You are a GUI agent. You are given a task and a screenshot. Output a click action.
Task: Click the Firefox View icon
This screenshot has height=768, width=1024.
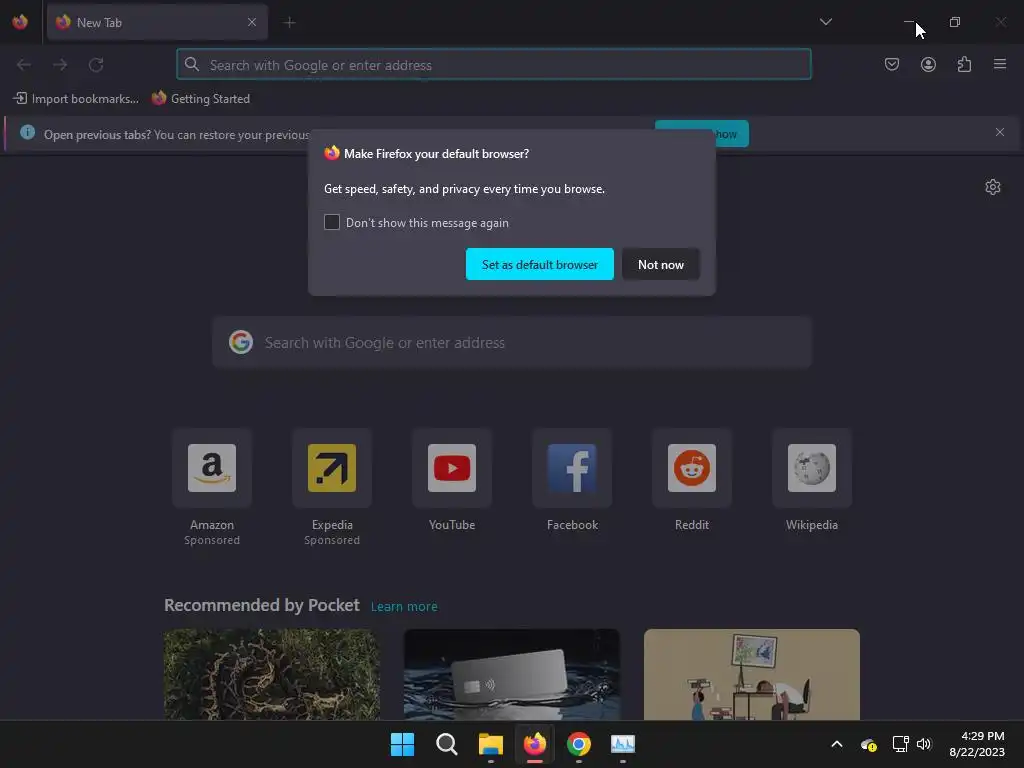[20, 22]
